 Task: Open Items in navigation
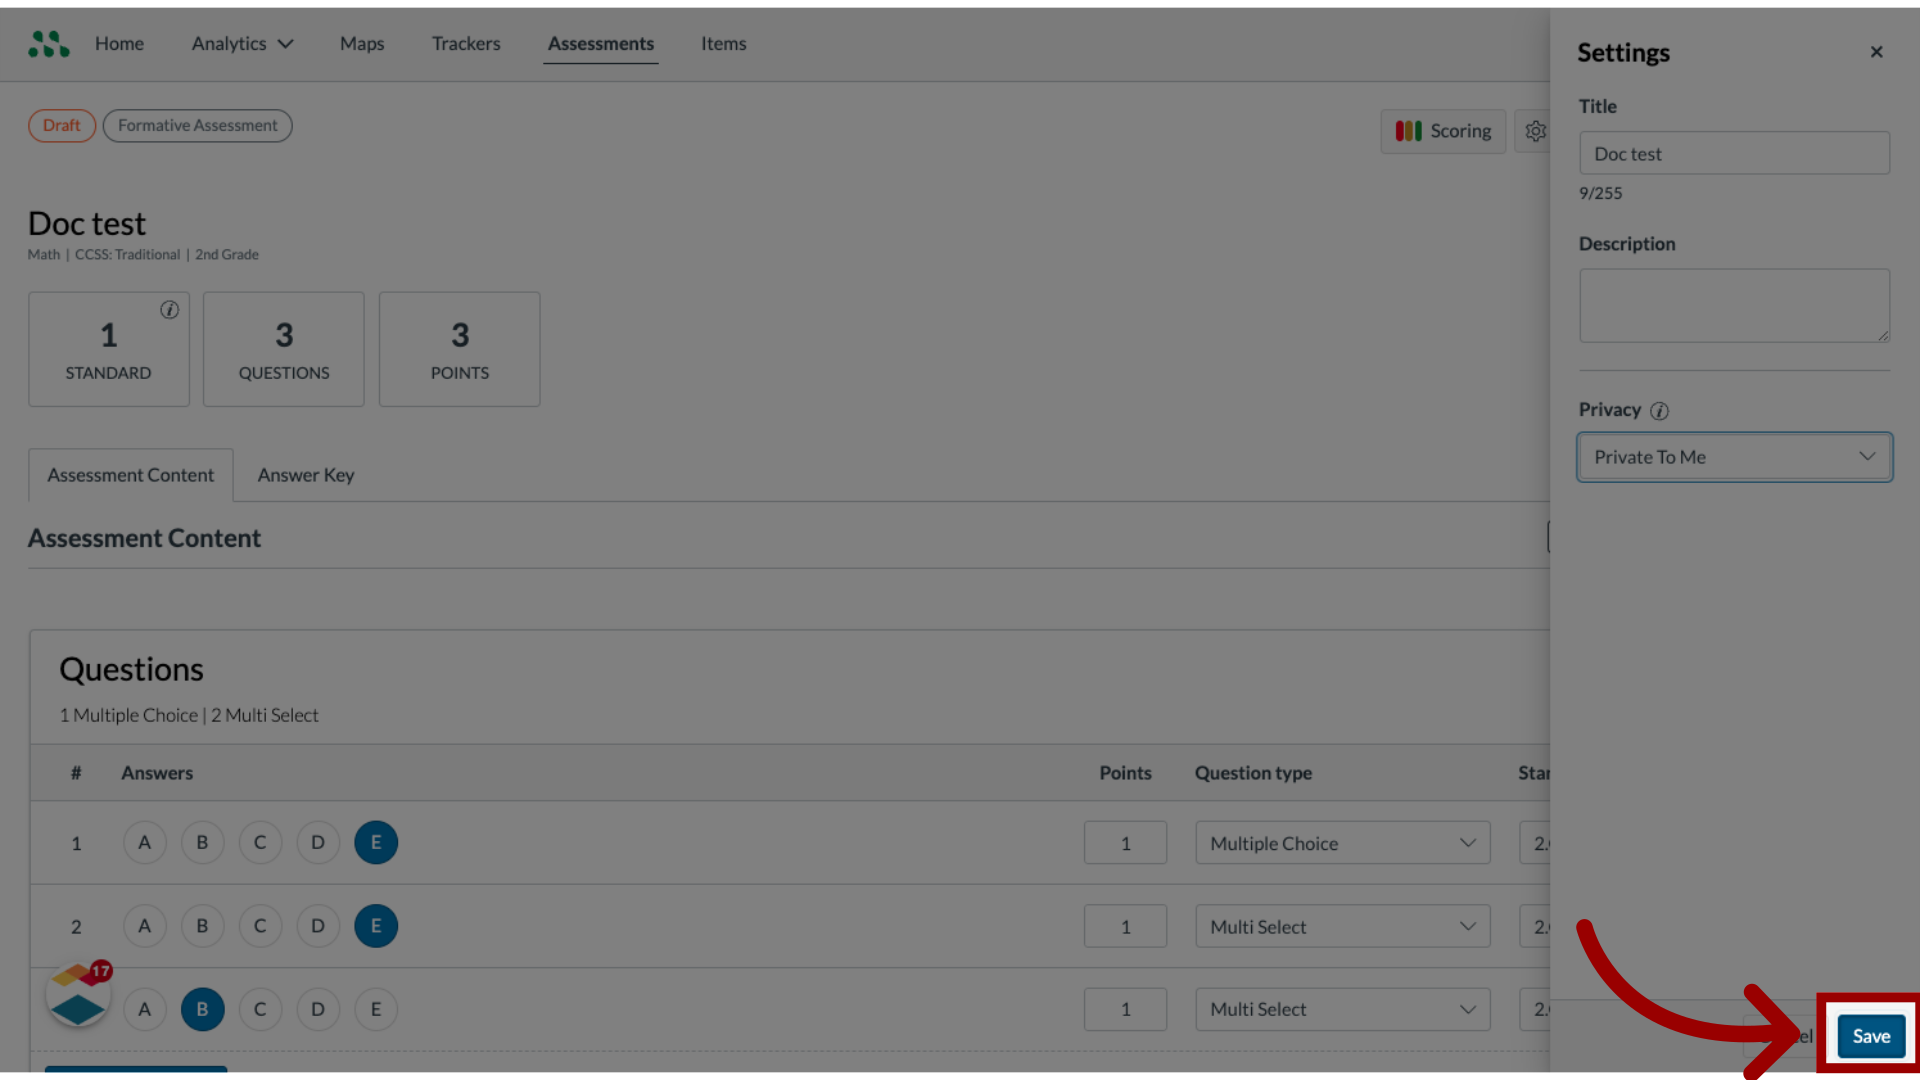click(x=723, y=44)
